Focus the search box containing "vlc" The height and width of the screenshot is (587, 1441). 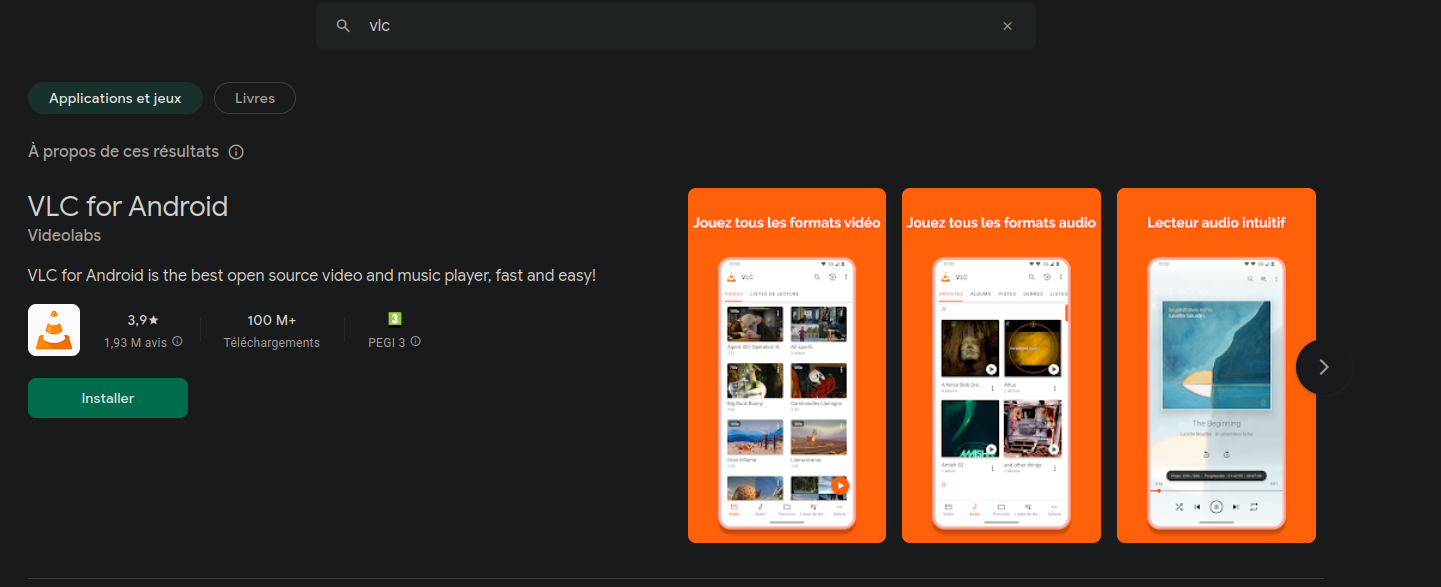click(676, 26)
